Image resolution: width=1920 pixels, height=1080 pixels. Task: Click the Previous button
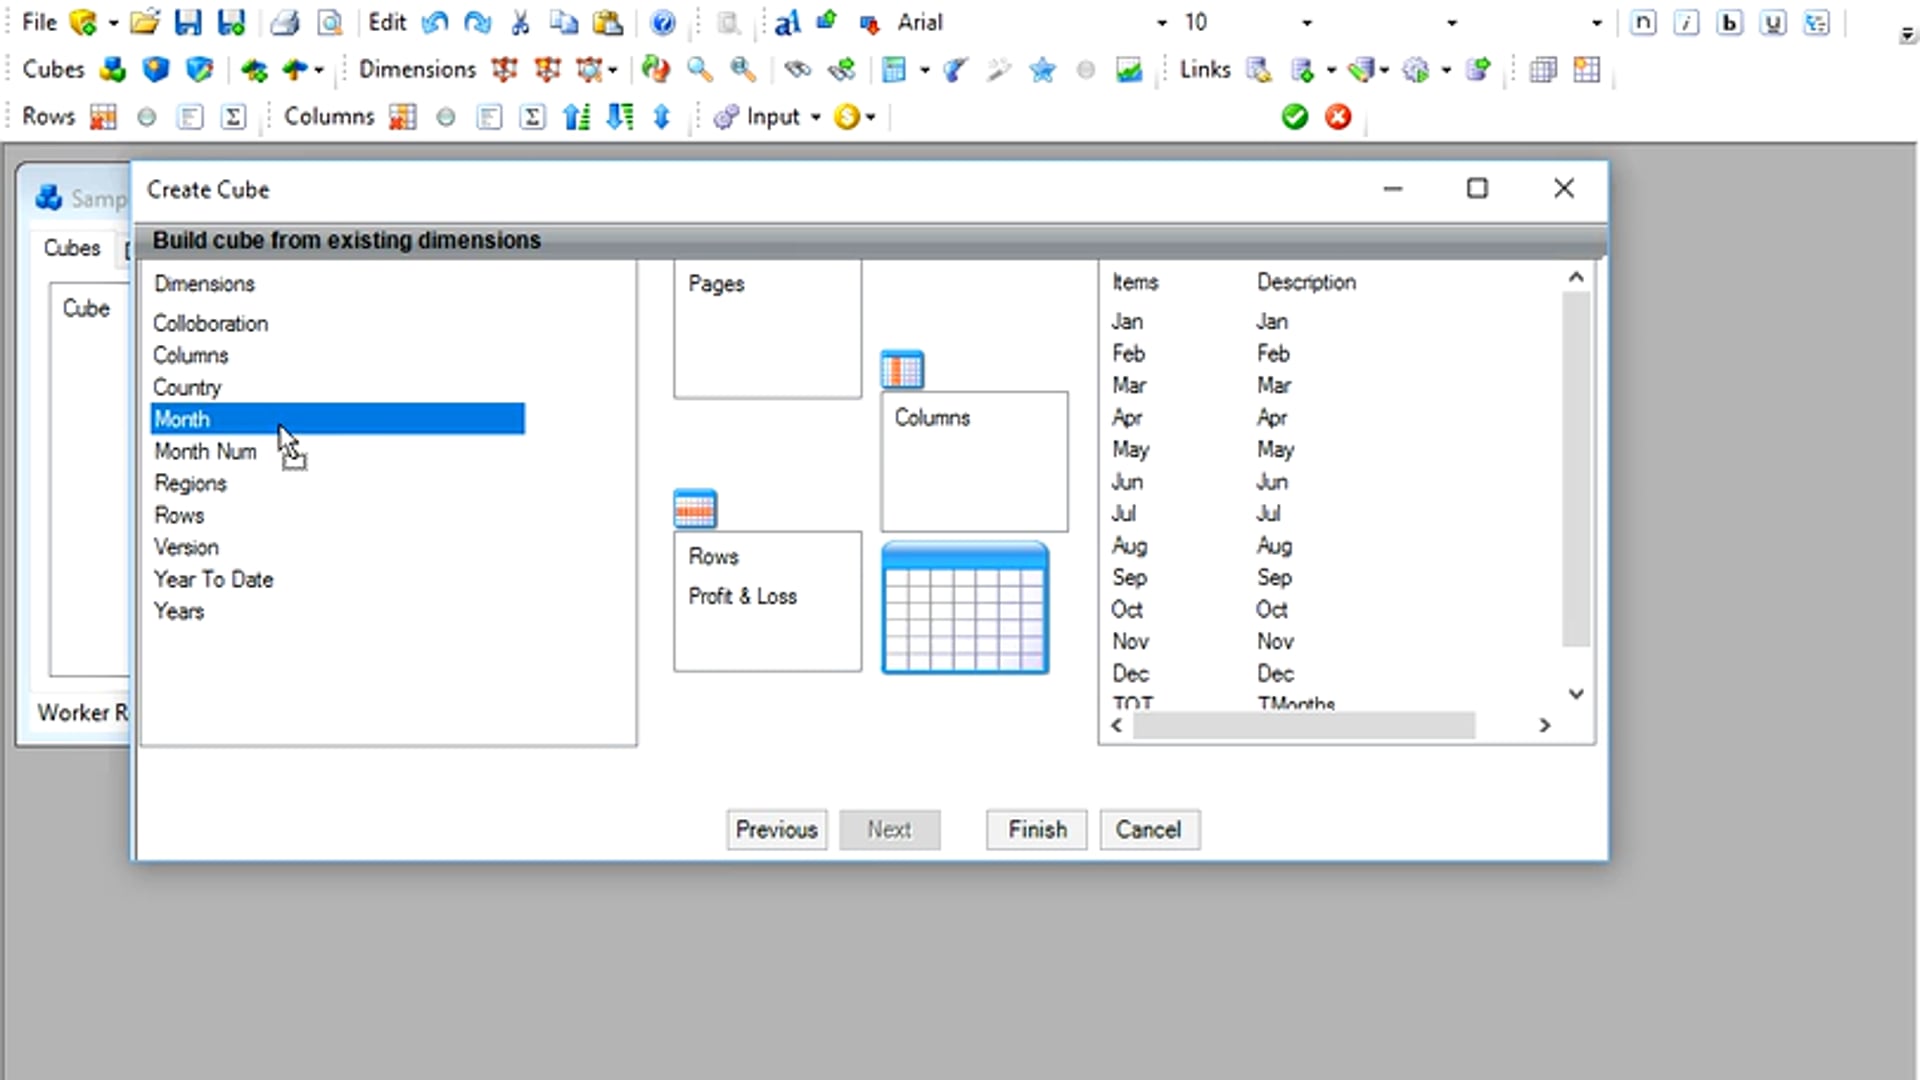coord(776,829)
